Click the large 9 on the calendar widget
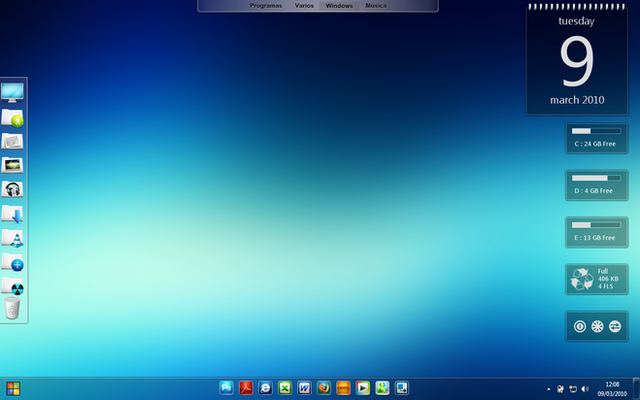Image resolution: width=640 pixels, height=400 pixels. tap(576, 61)
